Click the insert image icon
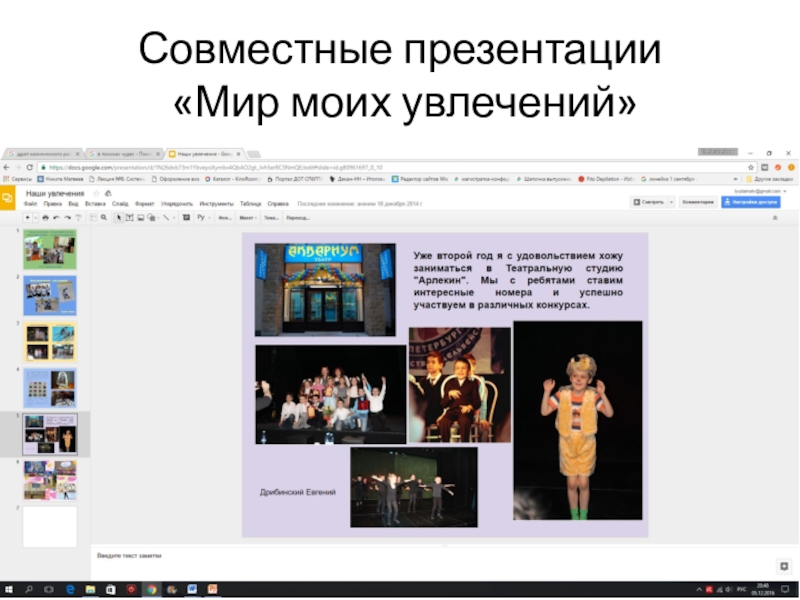The width and height of the screenshot is (800, 600). pos(139,217)
